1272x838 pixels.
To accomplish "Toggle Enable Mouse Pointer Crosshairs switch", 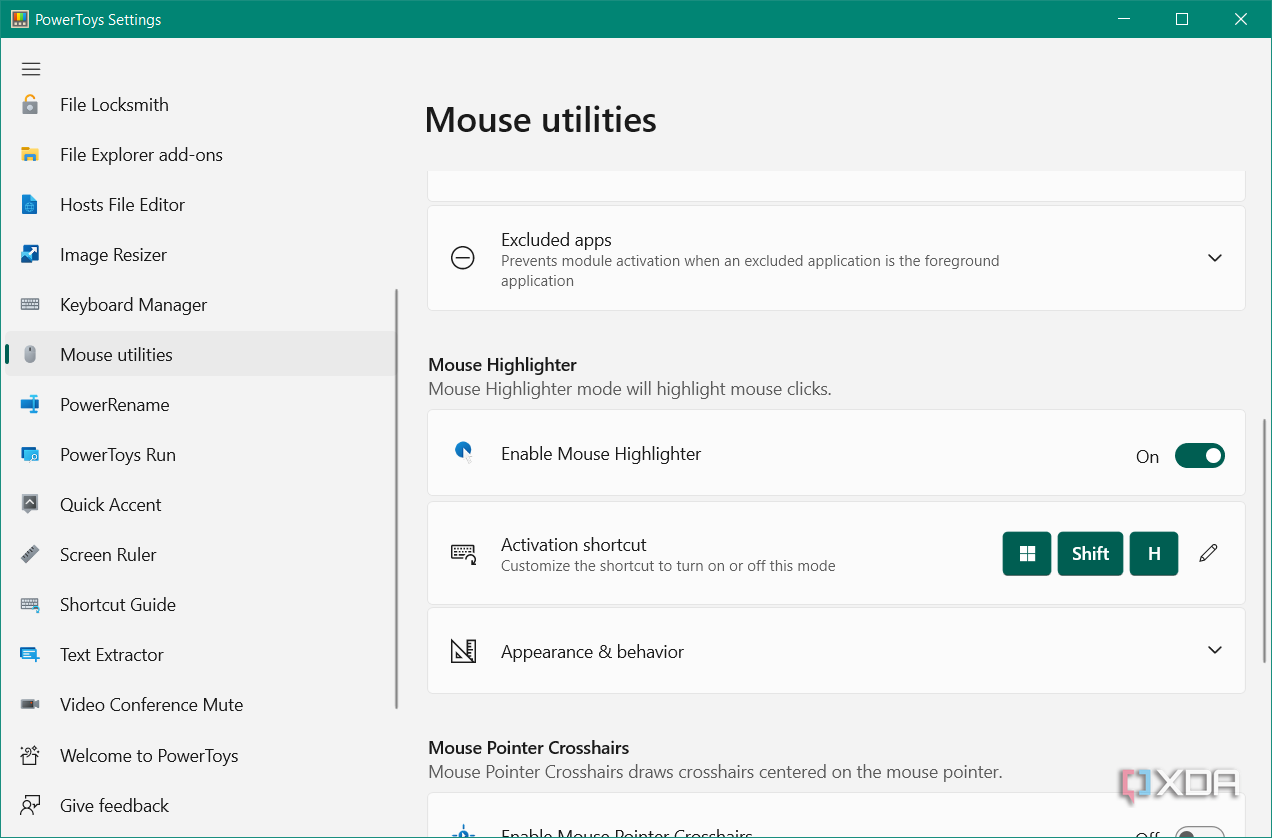I will click(1199, 833).
